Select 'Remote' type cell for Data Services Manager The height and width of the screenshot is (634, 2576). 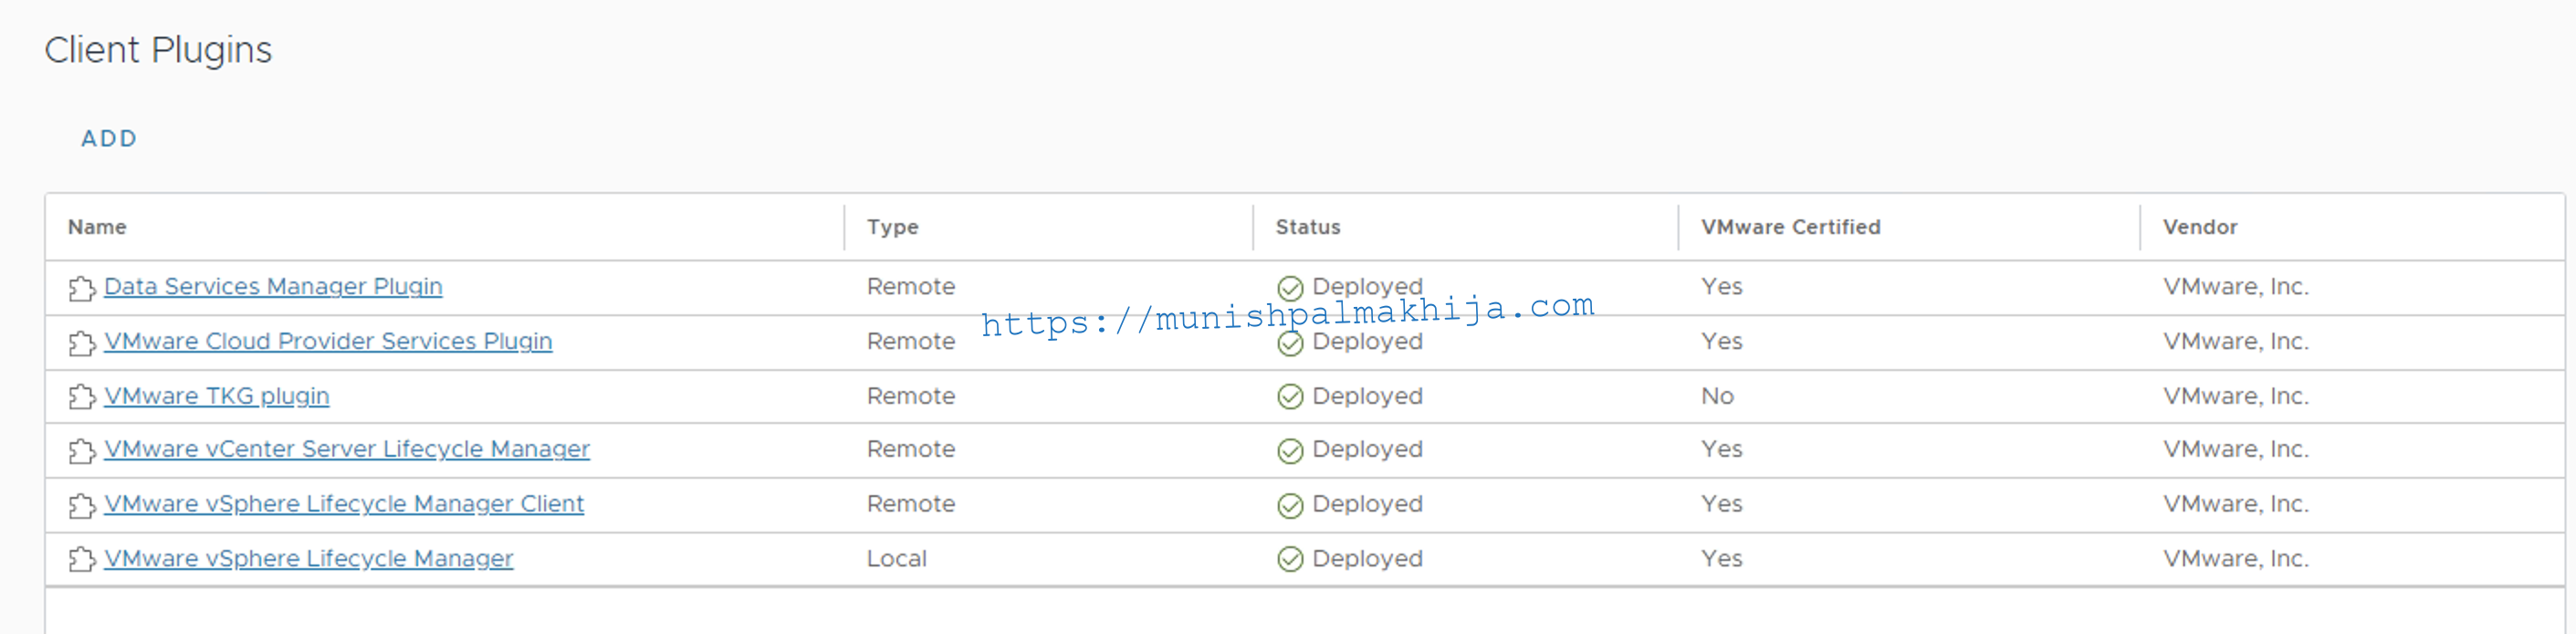click(911, 287)
